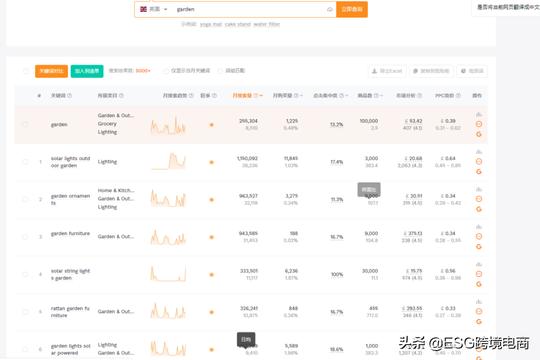Open chart icon for solar string lights garden
This screenshot has height=360, width=540.
coord(479,264)
